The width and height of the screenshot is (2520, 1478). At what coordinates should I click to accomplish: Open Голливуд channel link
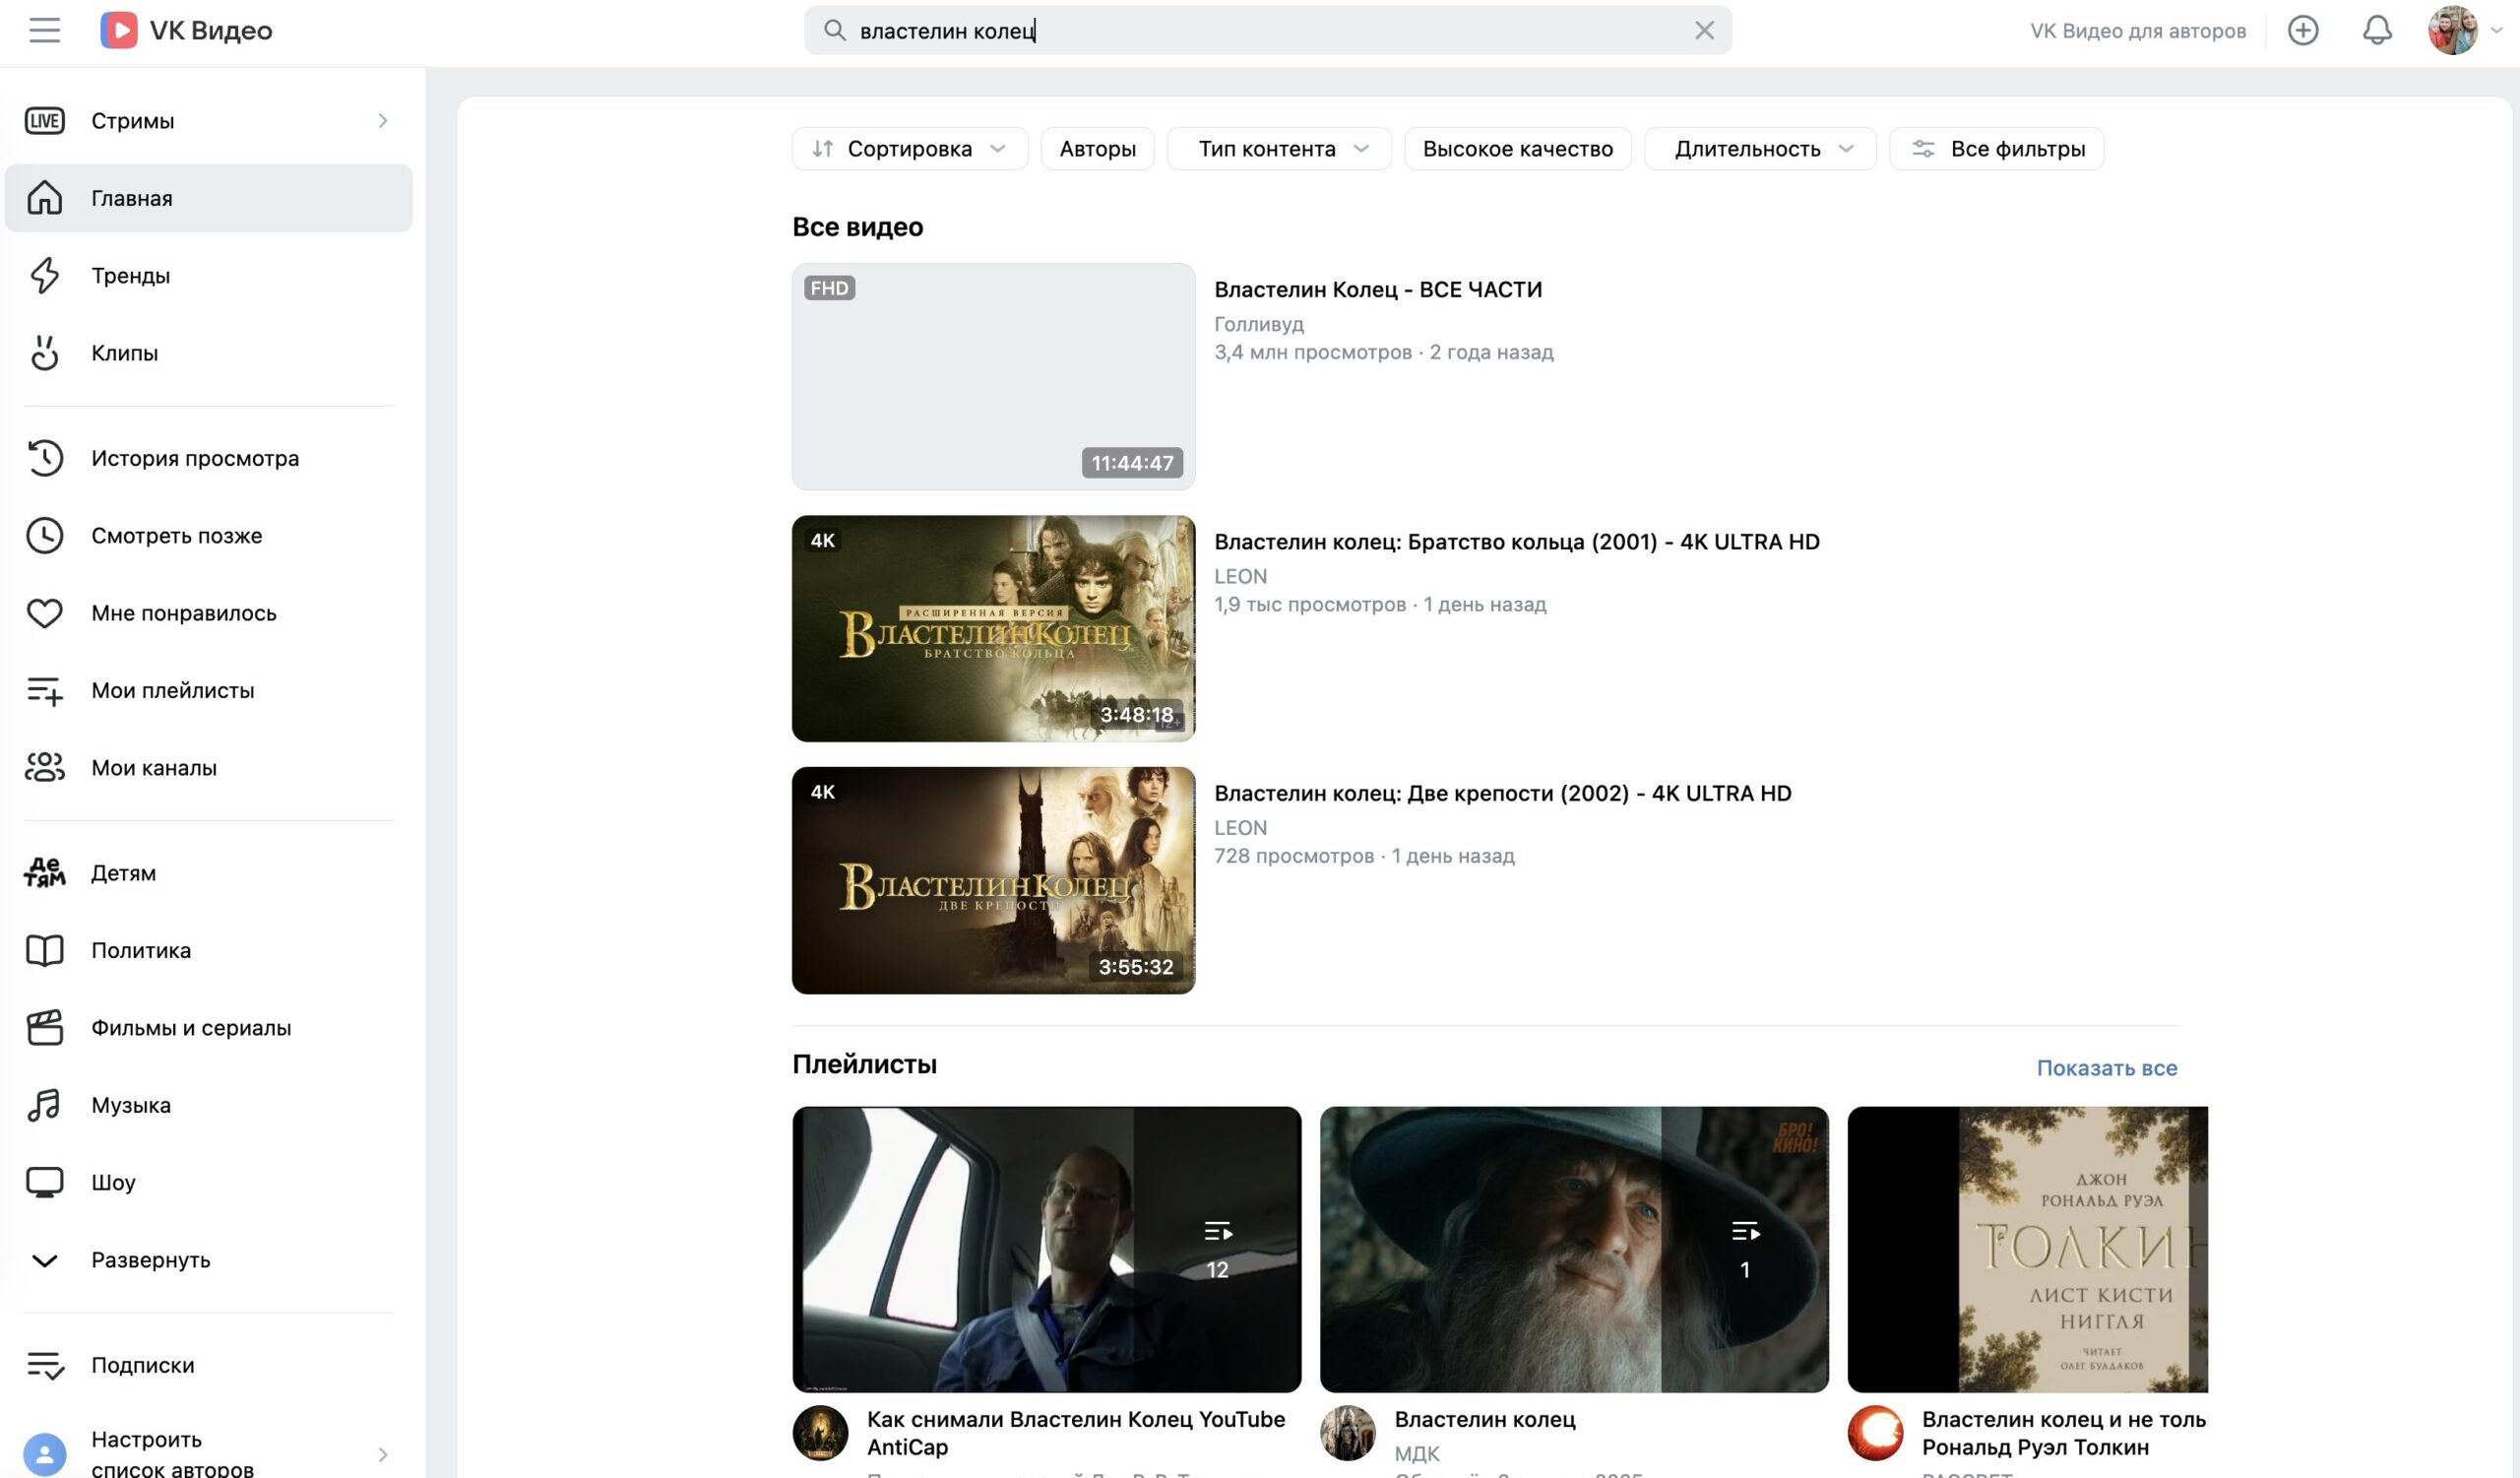point(1259,324)
